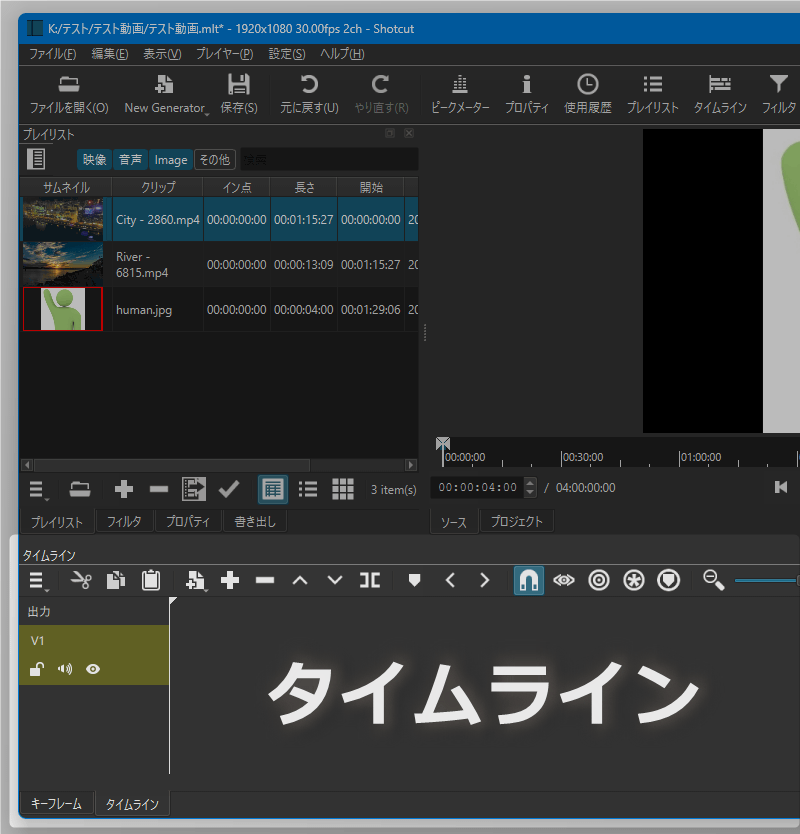This screenshot has height=834, width=800.
Task: Click playlist remove (−) icon
Action: (159, 489)
